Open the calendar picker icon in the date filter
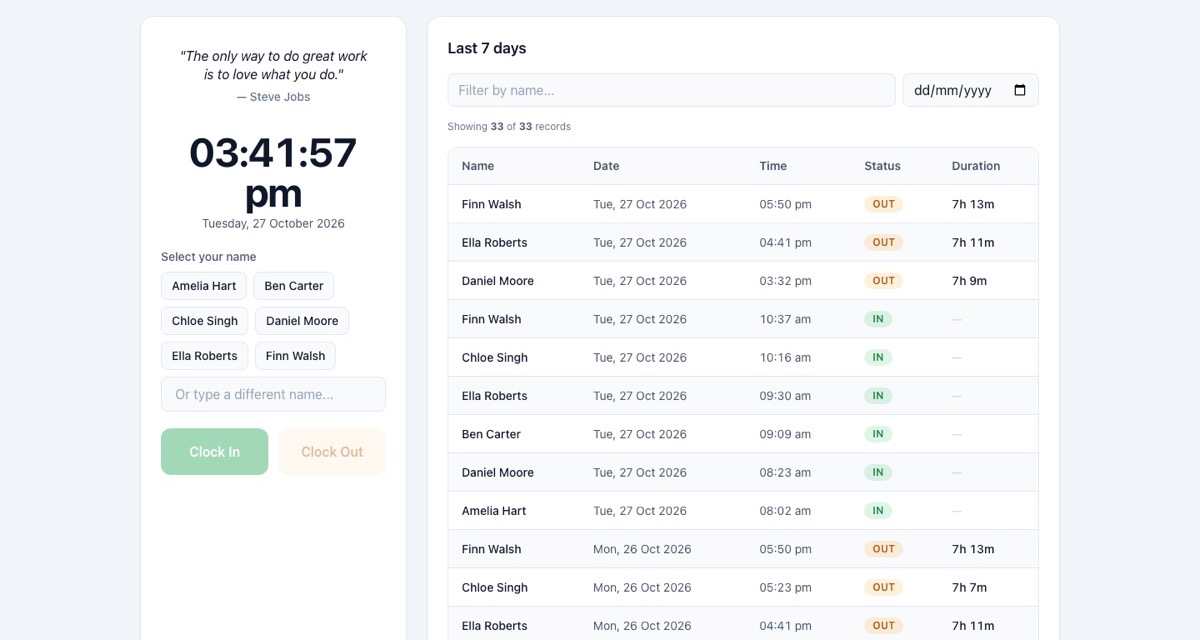 click(1020, 90)
